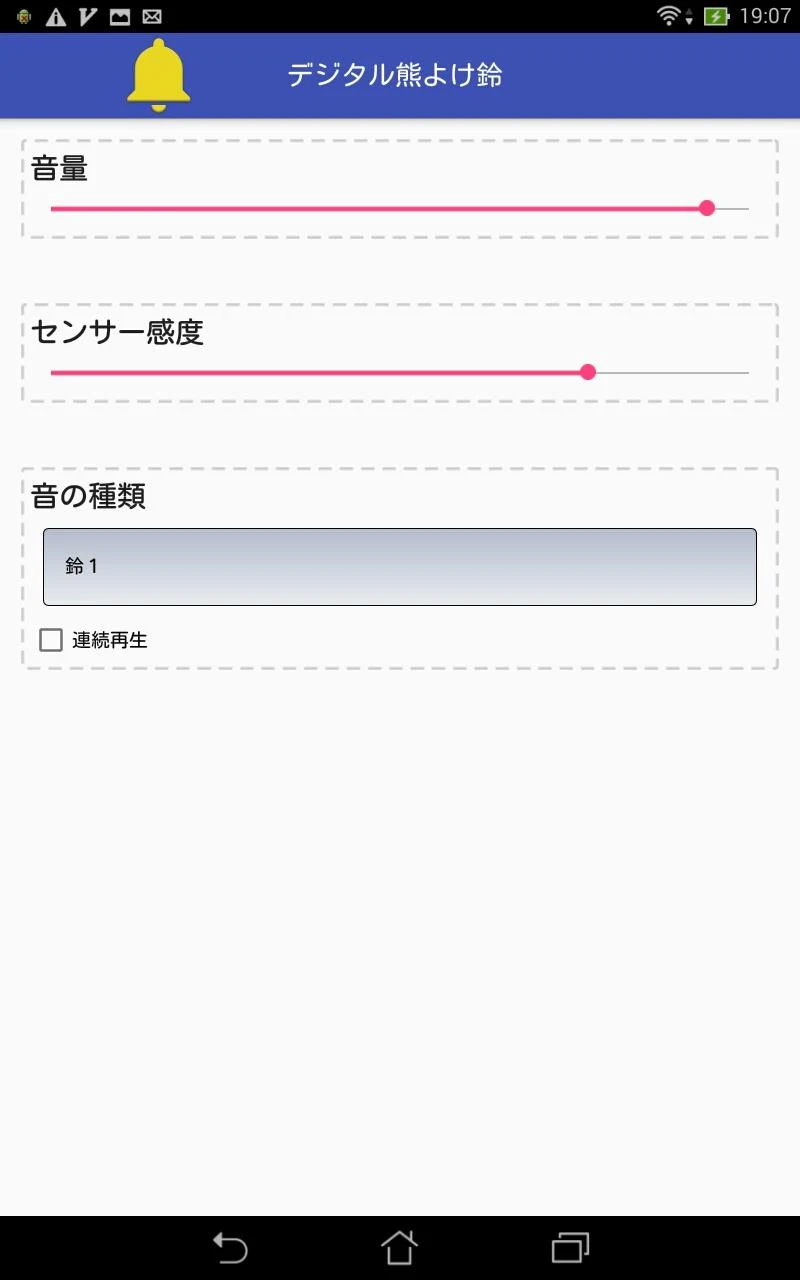
Task: Open the 鈴 1 sound type dropdown
Action: (400, 567)
